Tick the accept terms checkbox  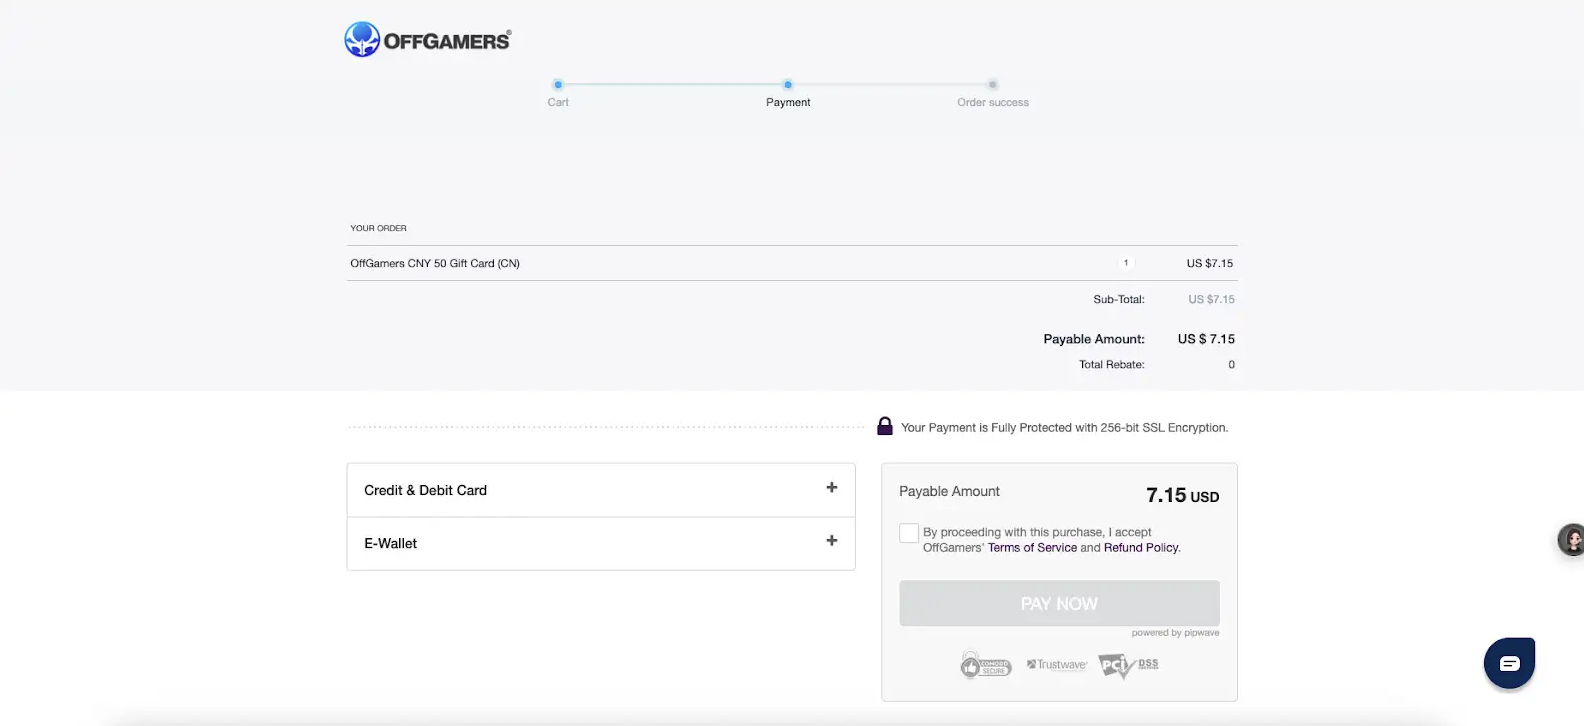(908, 533)
